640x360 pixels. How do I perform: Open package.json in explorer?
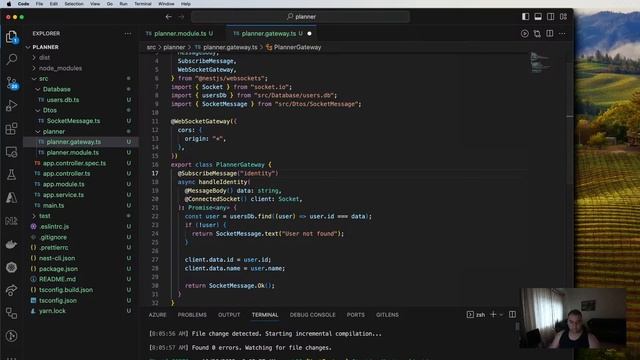[x=58, y=269]
